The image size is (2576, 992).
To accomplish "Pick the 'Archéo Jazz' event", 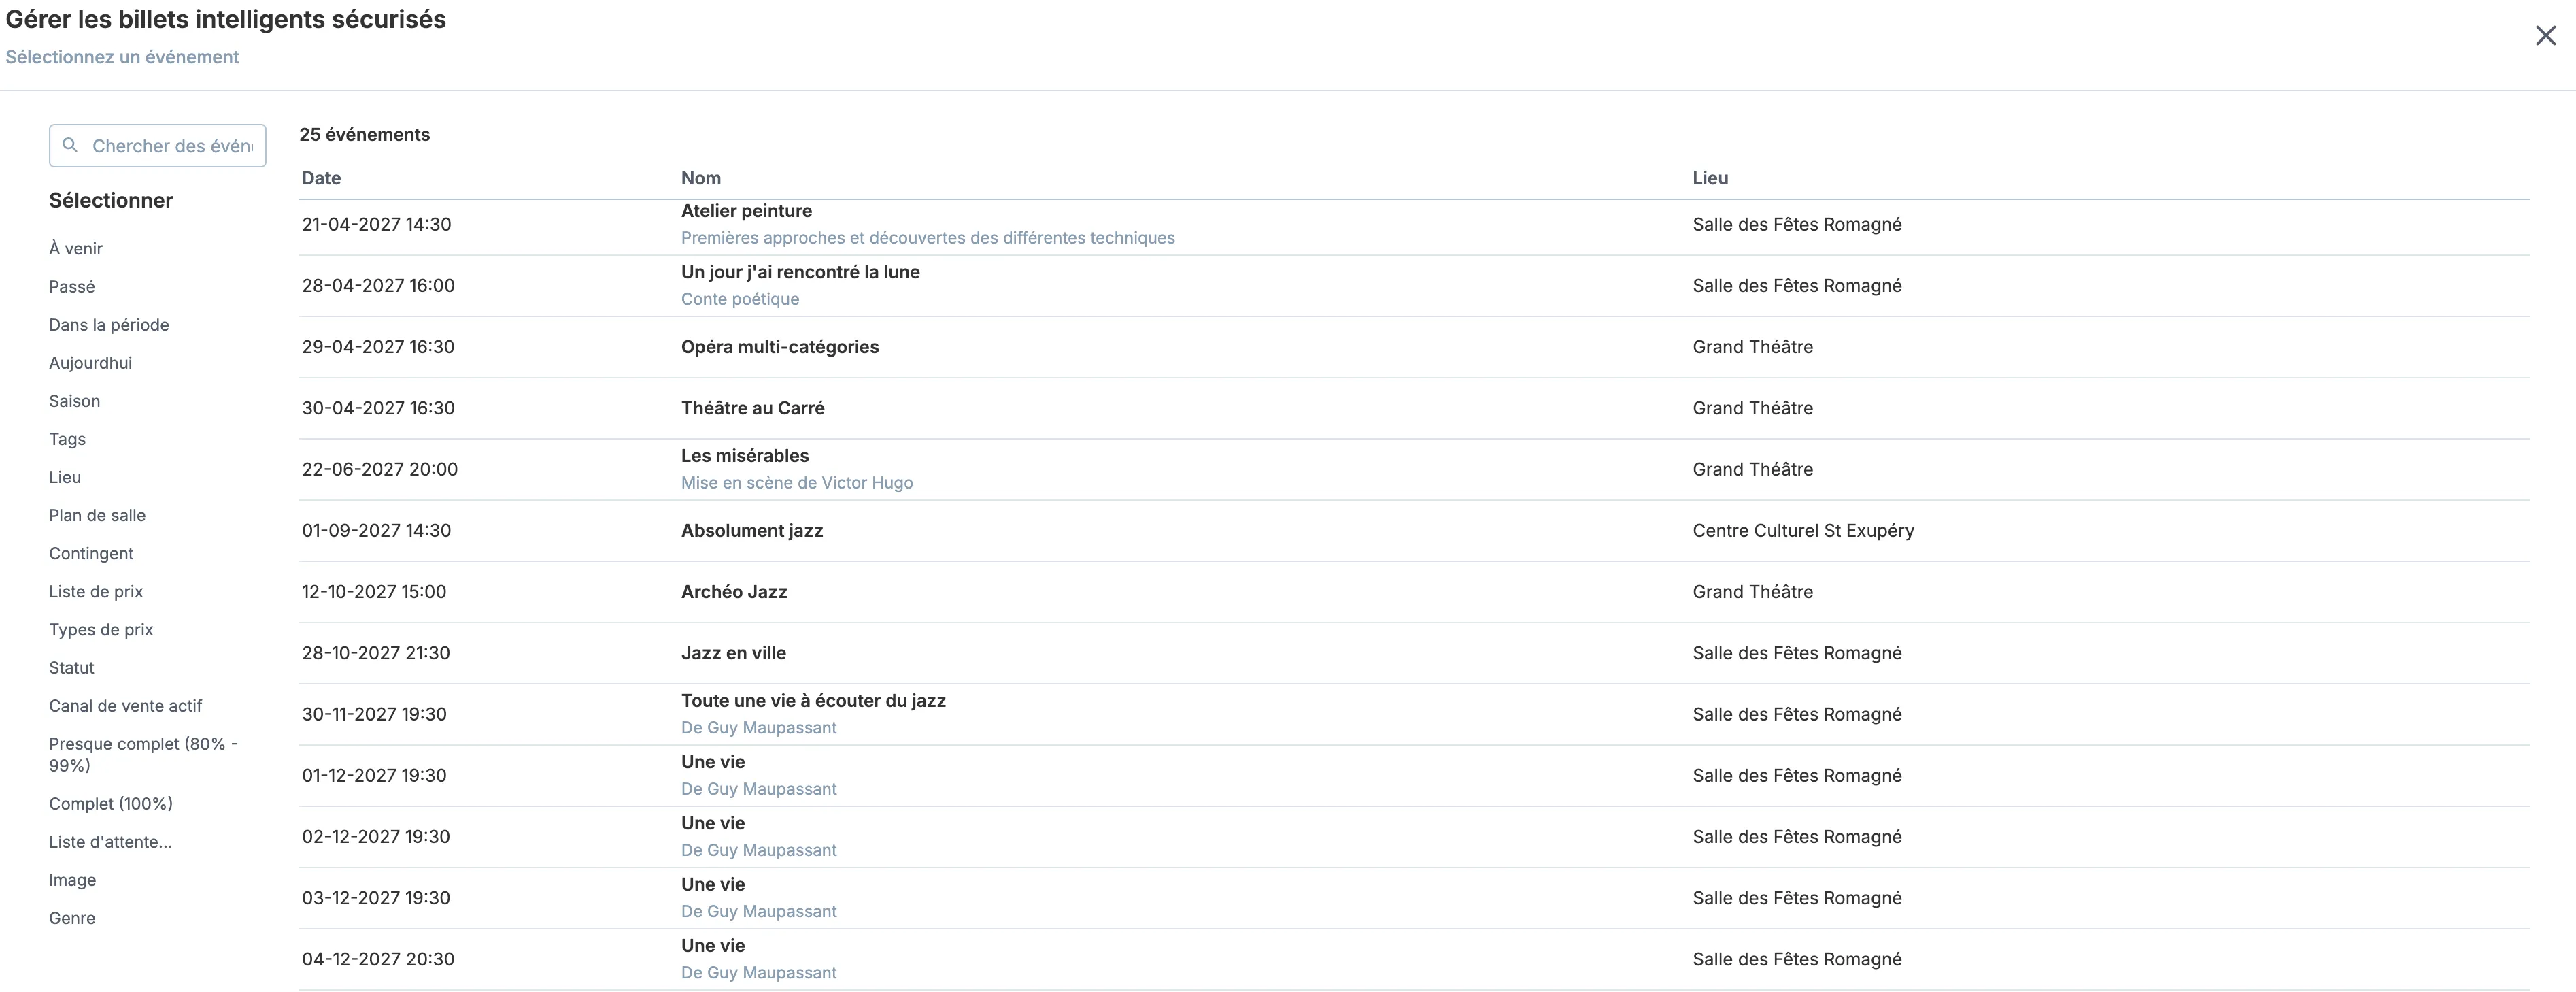I will (x=1414, y=591).
